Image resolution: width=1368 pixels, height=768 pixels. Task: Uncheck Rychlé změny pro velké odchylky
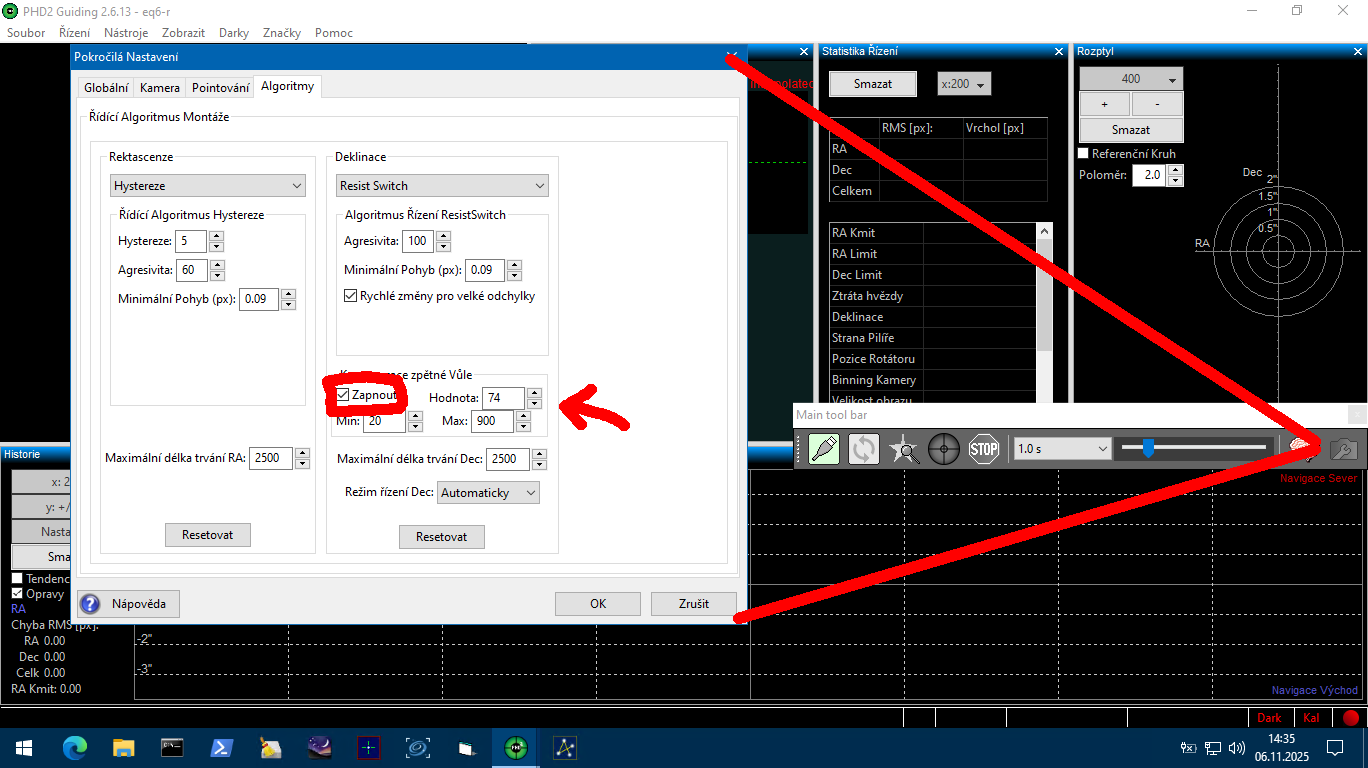tap(351, 296)
